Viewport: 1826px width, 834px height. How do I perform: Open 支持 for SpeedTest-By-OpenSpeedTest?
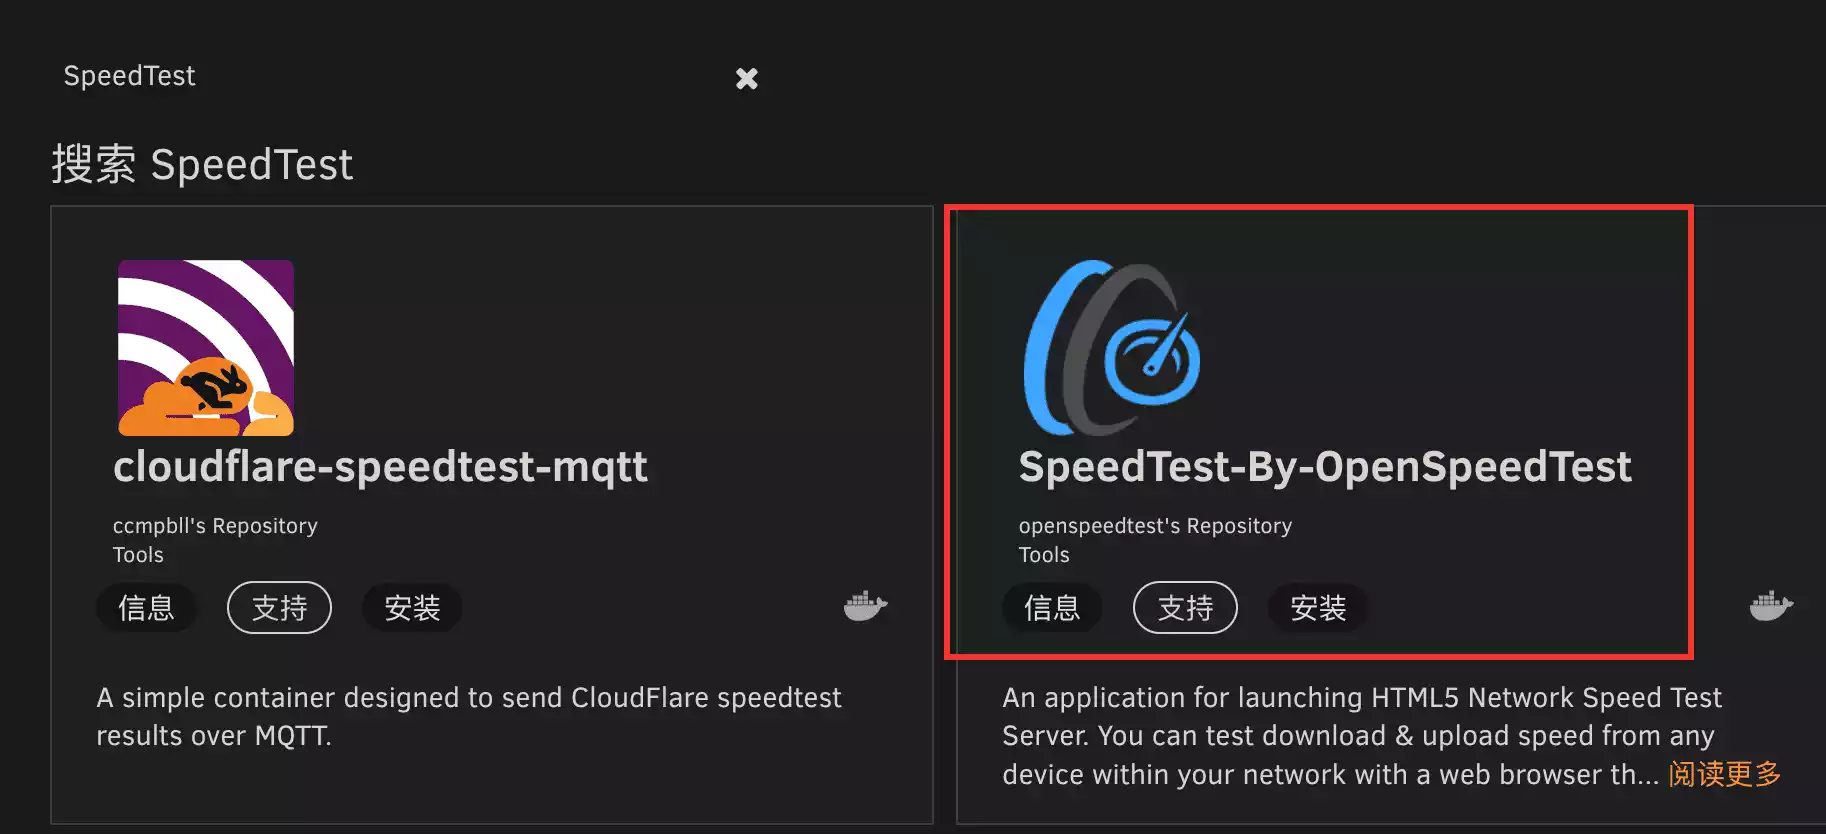click(x=1185, y=608)
